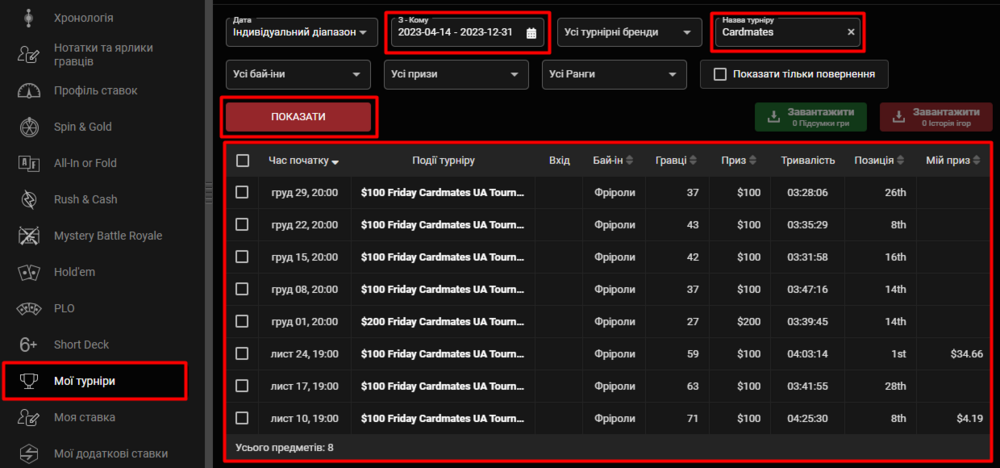This screenshot has width=1000, height=468.
Task: Check the груд 22, 20:00 tournament row
Action: [x=242, y=224]
